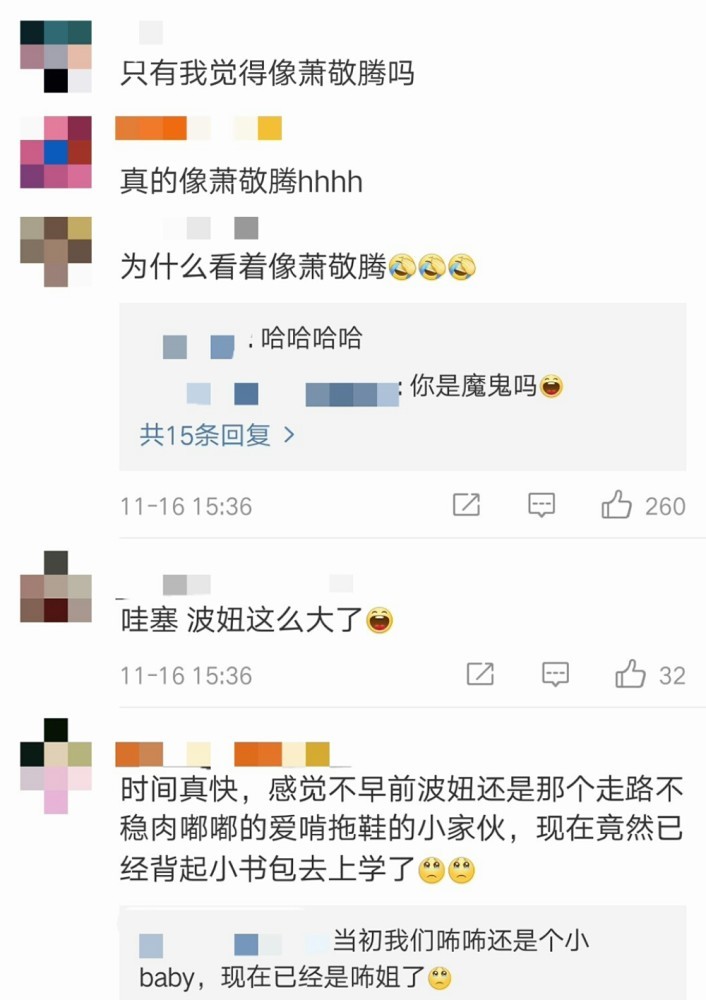The width and height of the screenshot is (706, 1000).
Task: Reply to the 波妞这么大了 comment
Action: tap(555, 674)
